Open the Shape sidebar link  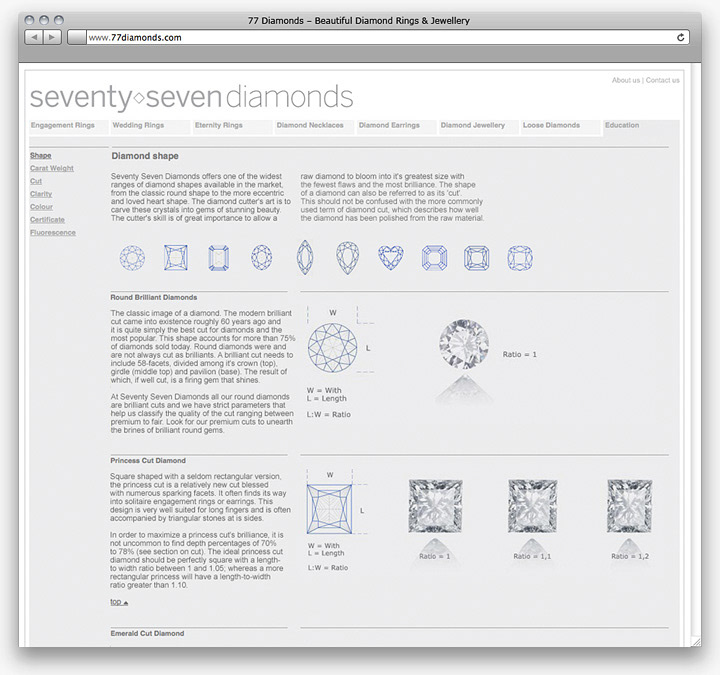40,156
